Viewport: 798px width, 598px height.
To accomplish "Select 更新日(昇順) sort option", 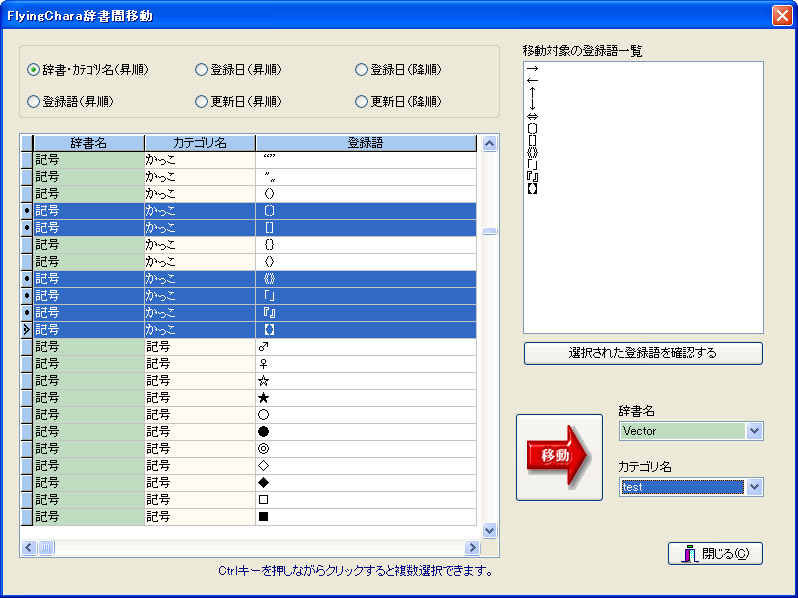I will [238, 102].
